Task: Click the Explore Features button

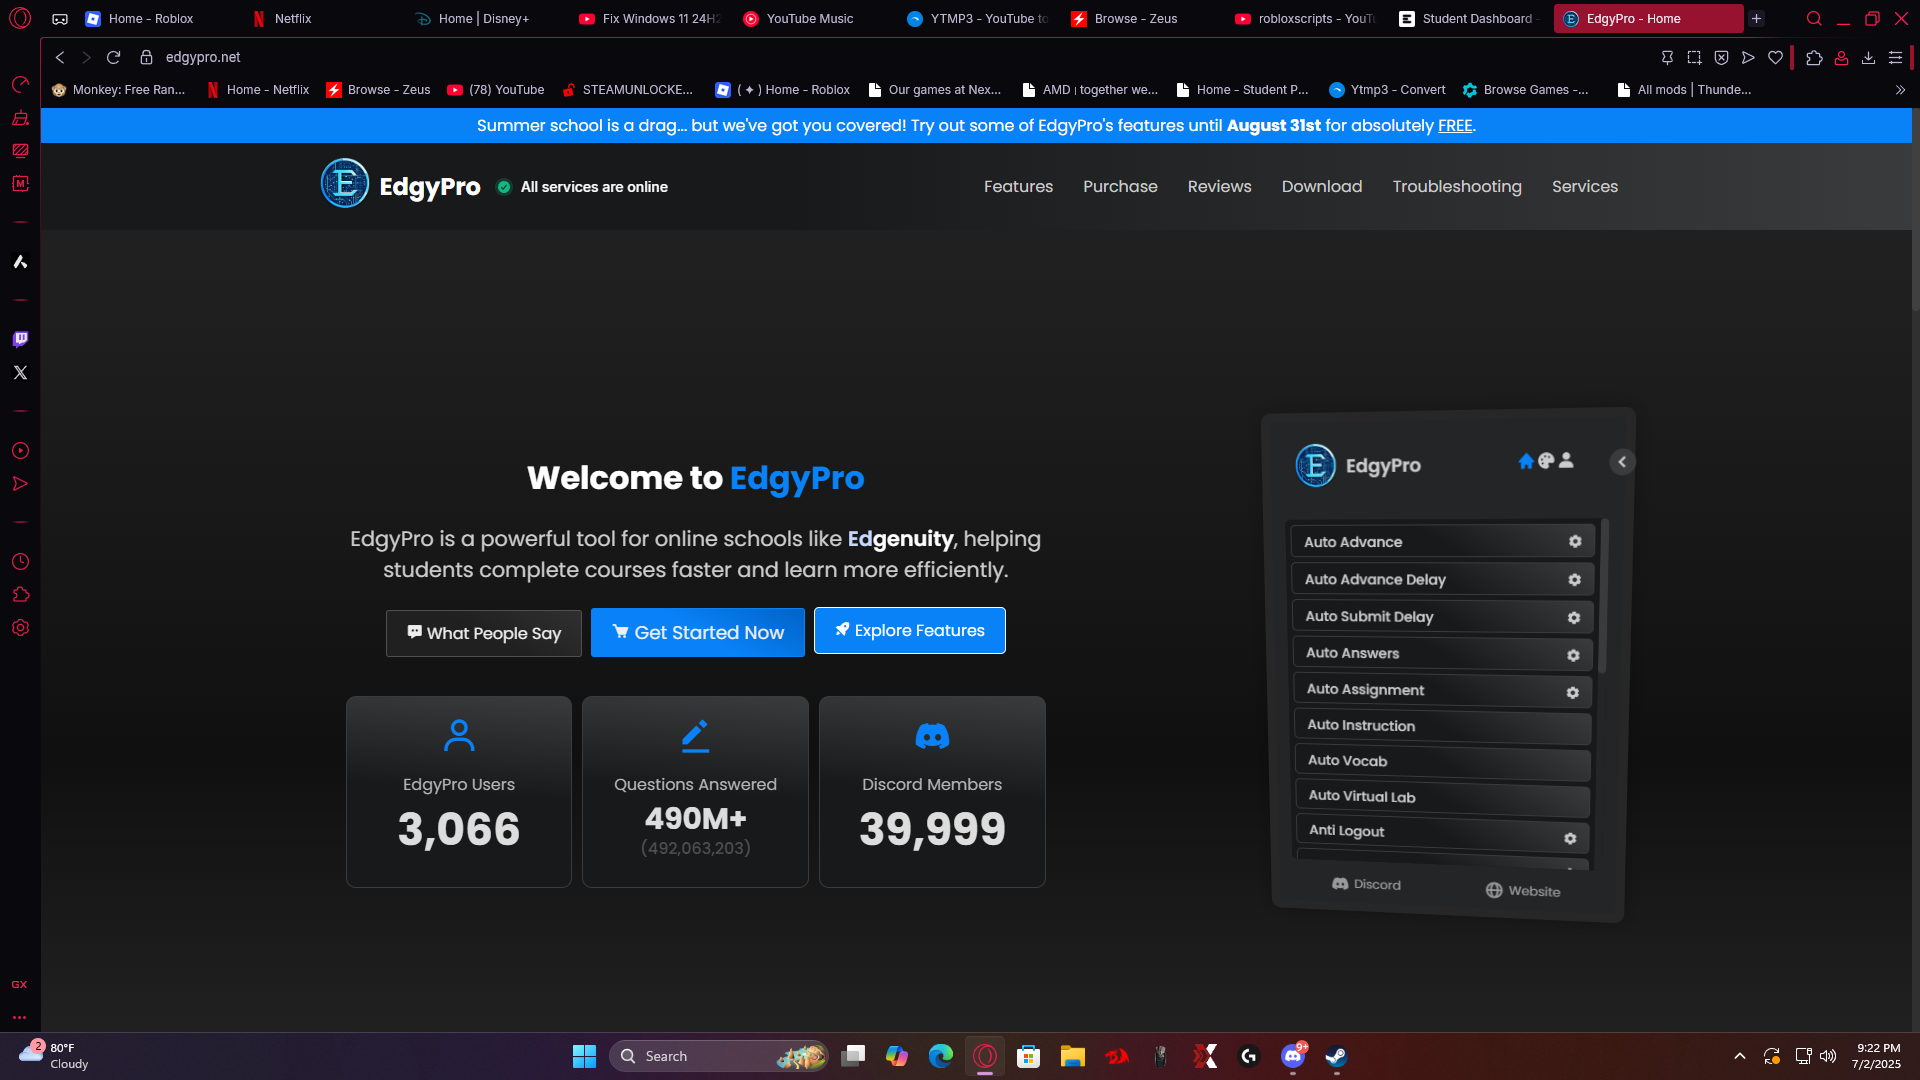Action: 910,630
